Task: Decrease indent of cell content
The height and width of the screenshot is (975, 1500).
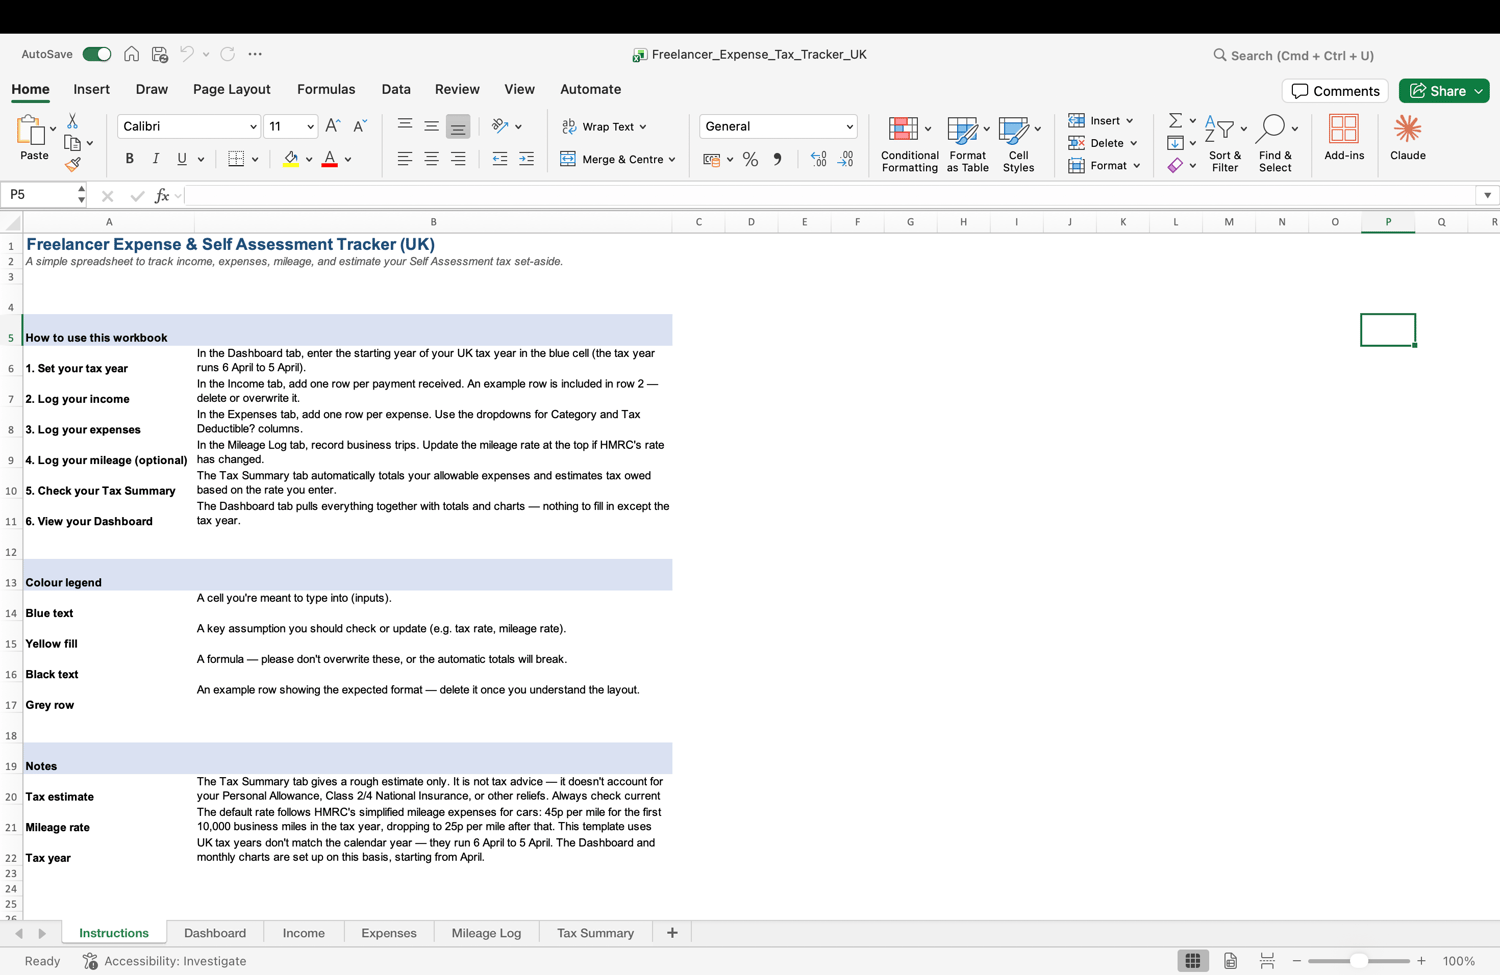Action: point(500,159)
